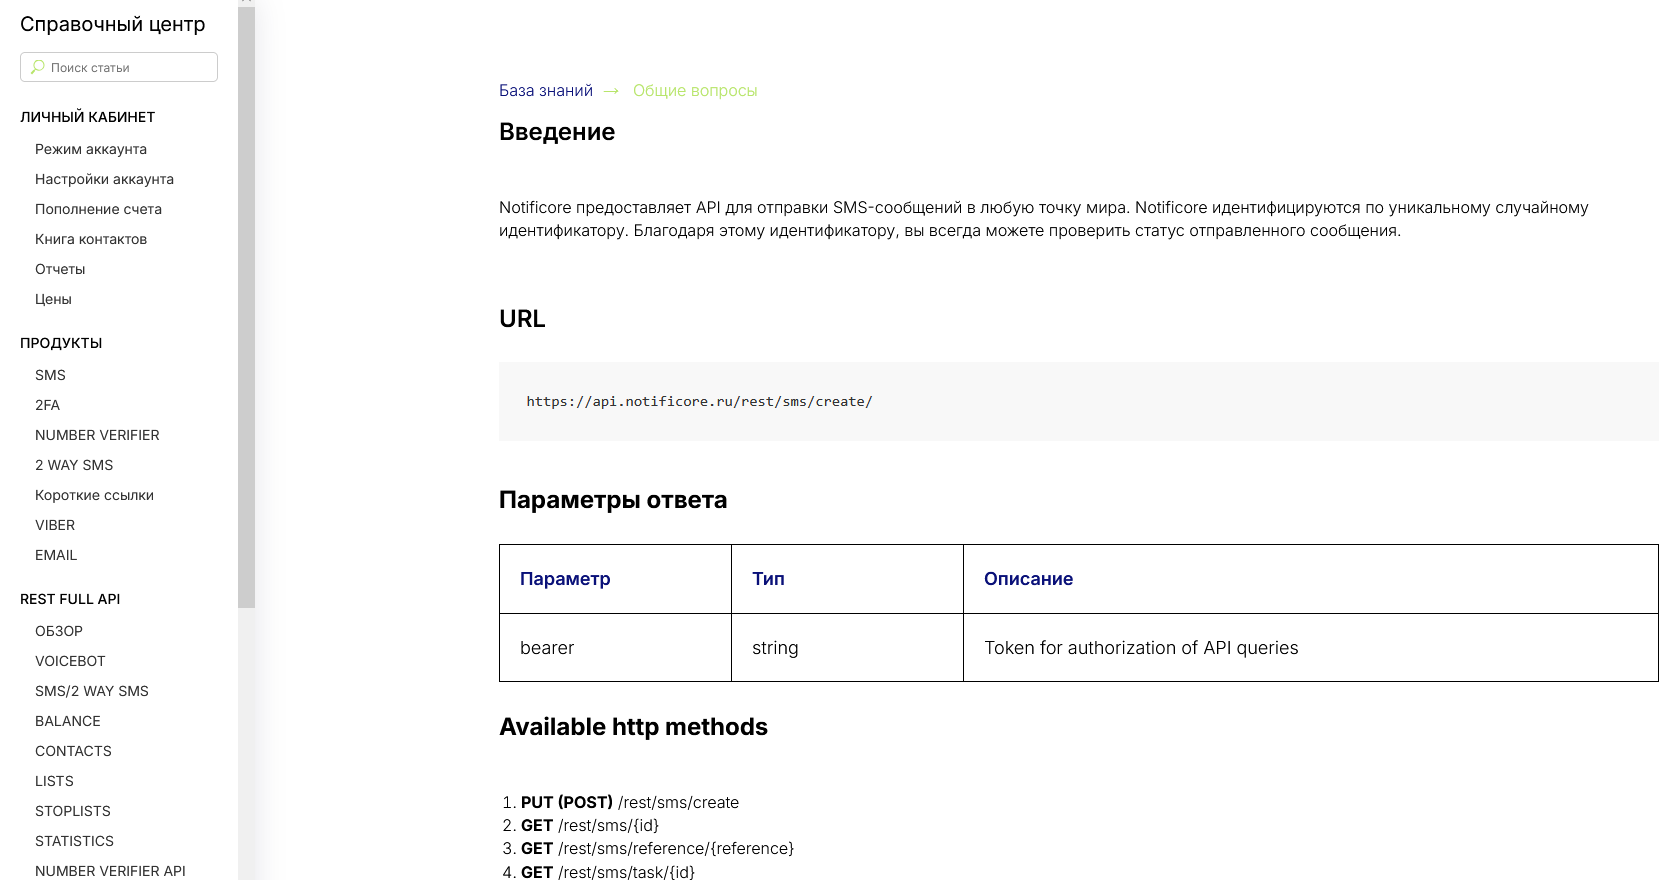Select SMS under Продукты
The width and height of the screenshot is (1676, 880).
[50, 375]
